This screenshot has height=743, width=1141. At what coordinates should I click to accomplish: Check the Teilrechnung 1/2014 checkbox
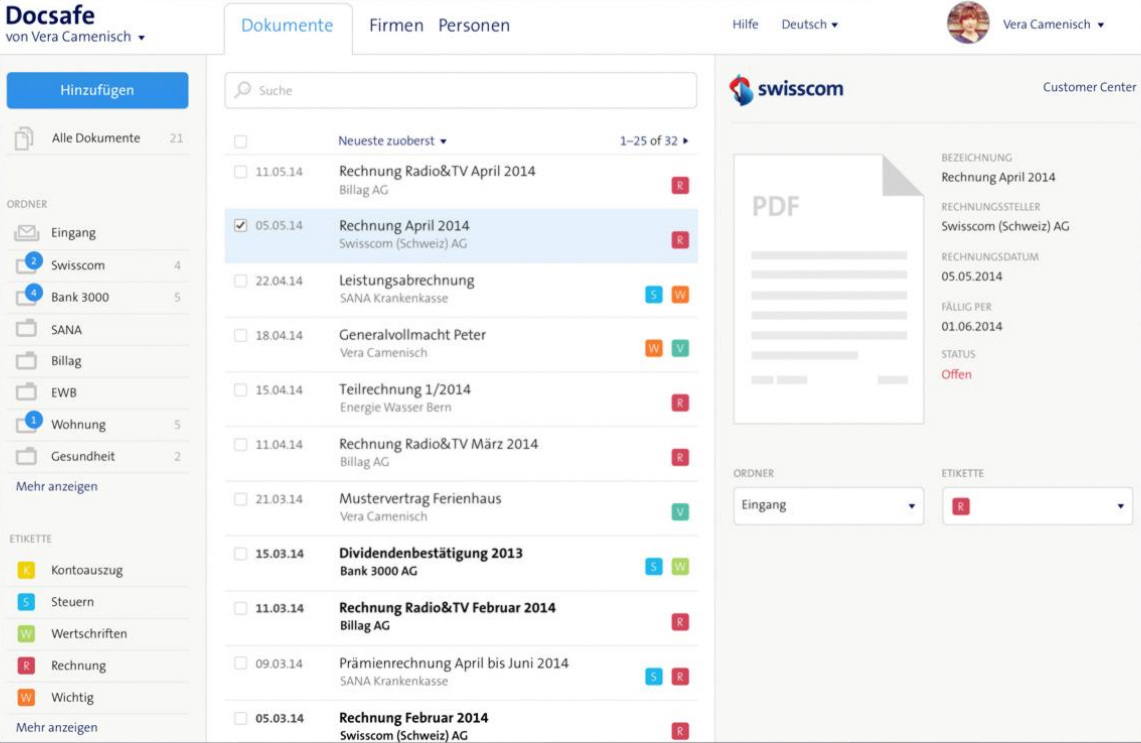click(x=241, y=390)
